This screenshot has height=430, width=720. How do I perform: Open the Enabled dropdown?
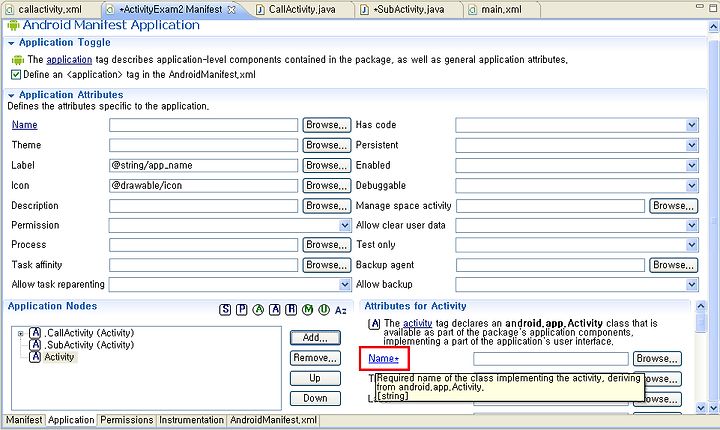tap(692, 165)
